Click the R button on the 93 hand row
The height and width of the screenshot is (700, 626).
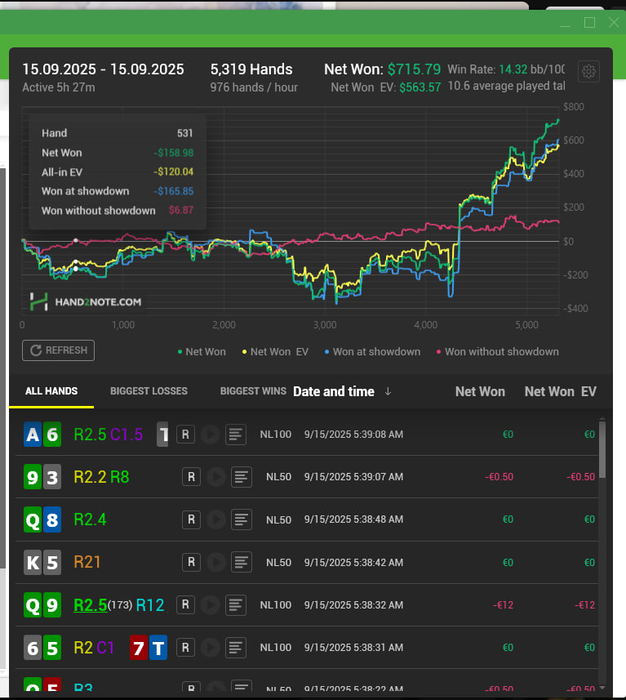tap(192, 477)
